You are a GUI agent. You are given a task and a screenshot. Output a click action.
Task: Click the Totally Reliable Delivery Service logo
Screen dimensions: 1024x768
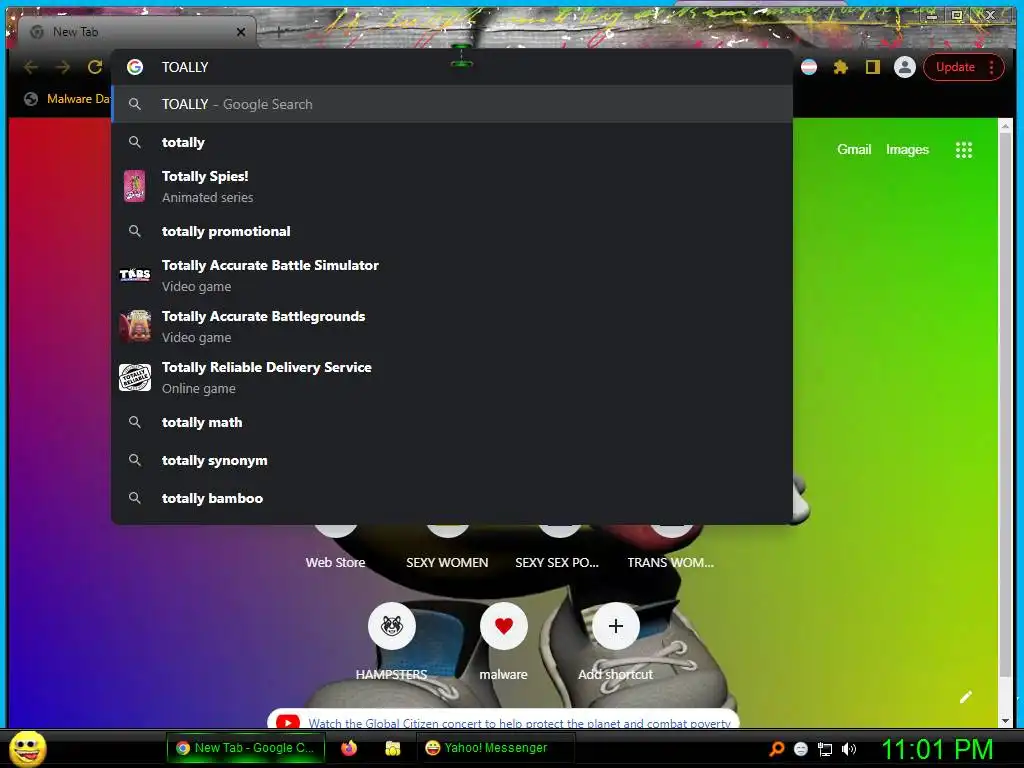[135, 377]
